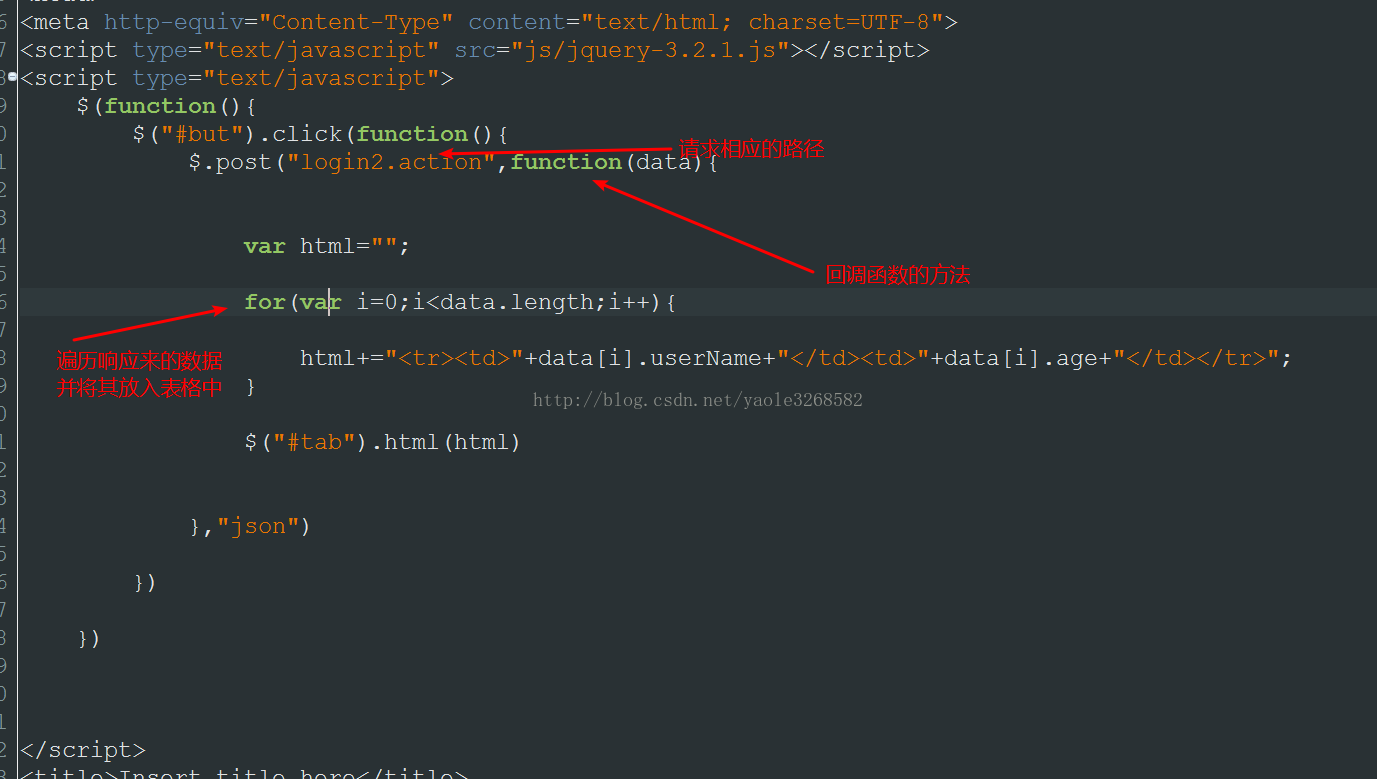Image resolution: width=1377 pixels, height=779 pixels.
Task: Click the meta tag name
Action: [x=62, y=22]
